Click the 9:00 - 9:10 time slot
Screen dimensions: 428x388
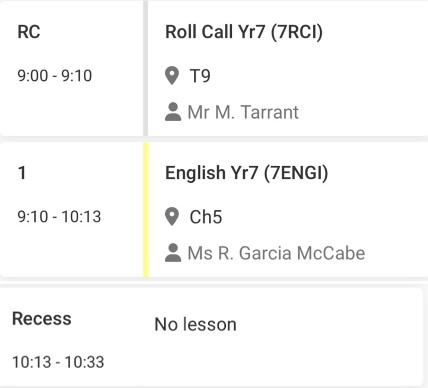pos(55,76)
